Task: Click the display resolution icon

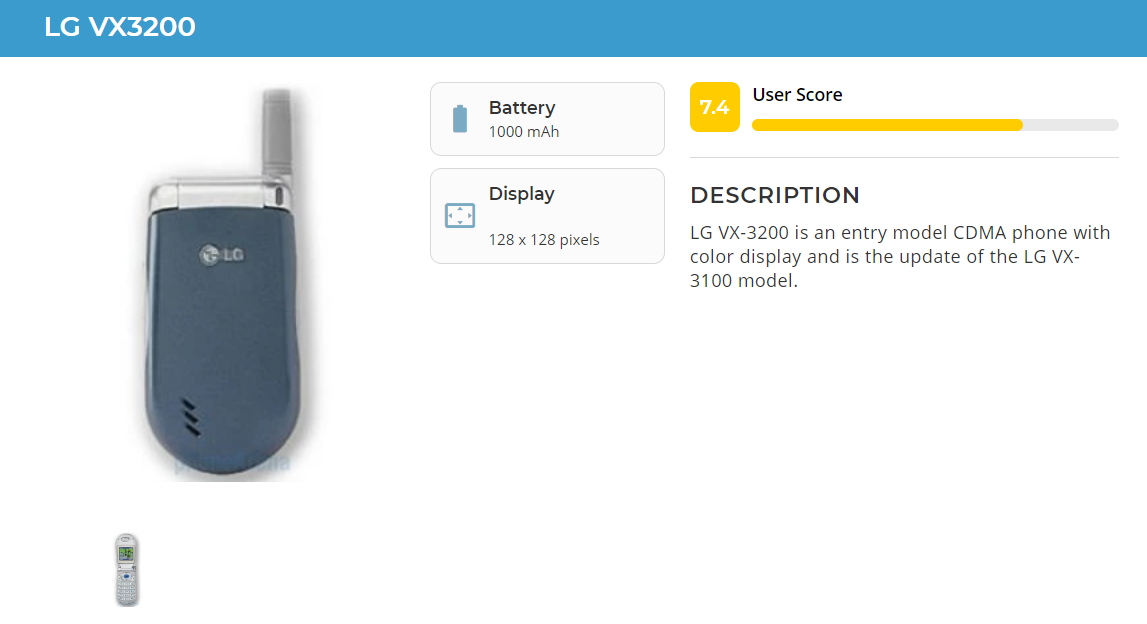Action: click(x=460, y=216)
